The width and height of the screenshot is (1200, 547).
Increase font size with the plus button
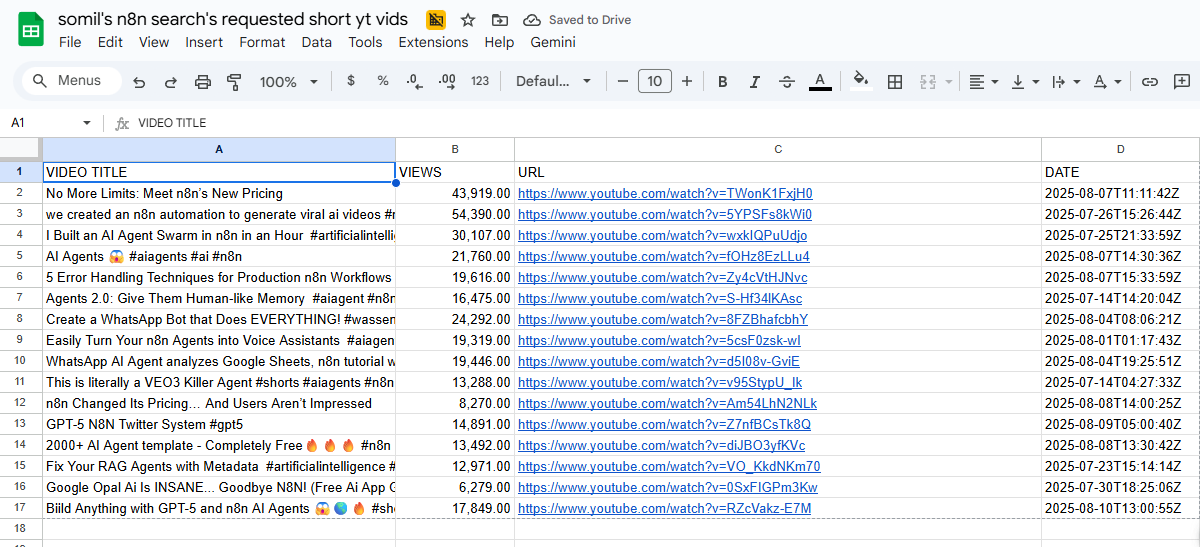point(687,81)
